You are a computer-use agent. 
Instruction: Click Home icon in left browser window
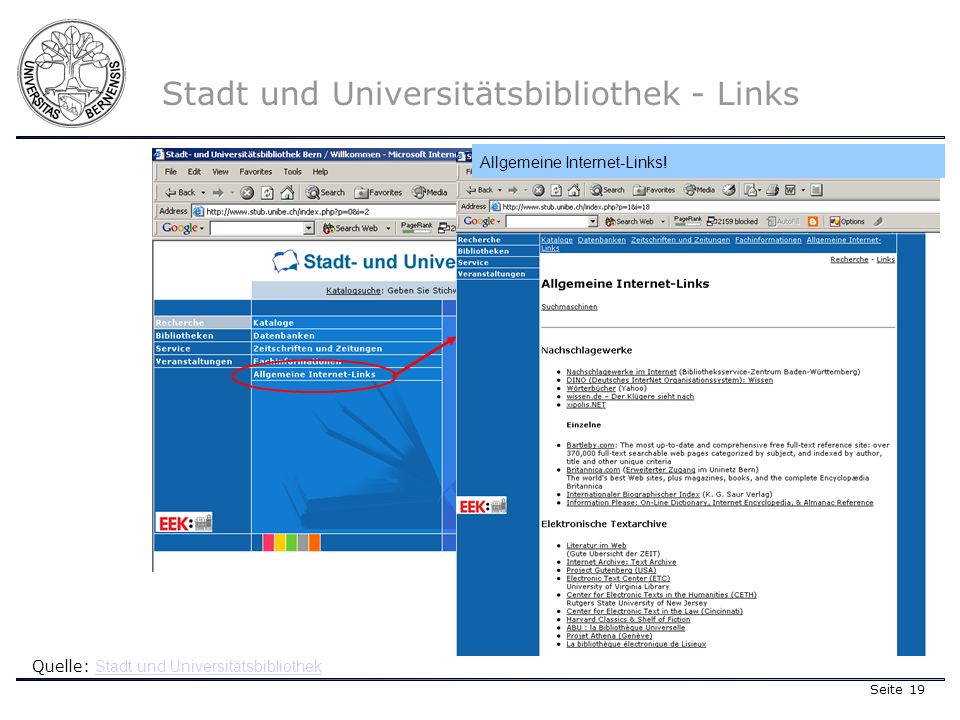coord(287,193)
